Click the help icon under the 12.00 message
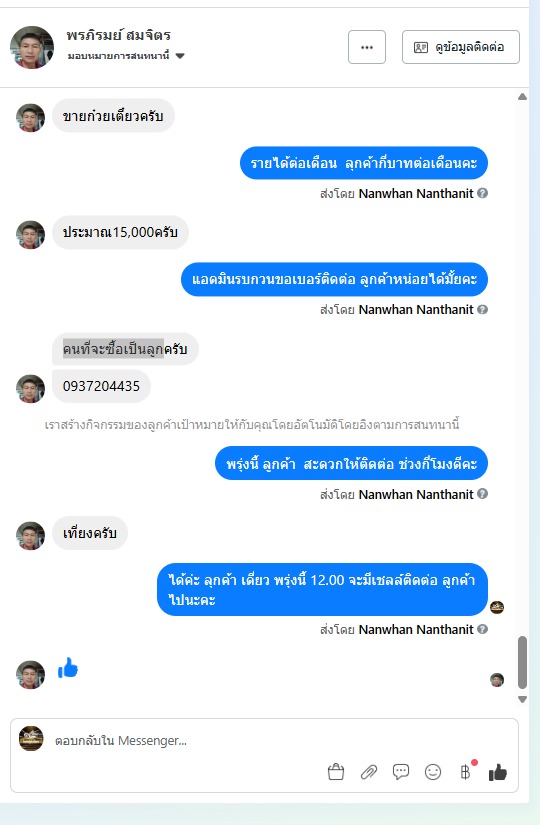Viewport: 540px width, 825px height. [x=482, y=629]
